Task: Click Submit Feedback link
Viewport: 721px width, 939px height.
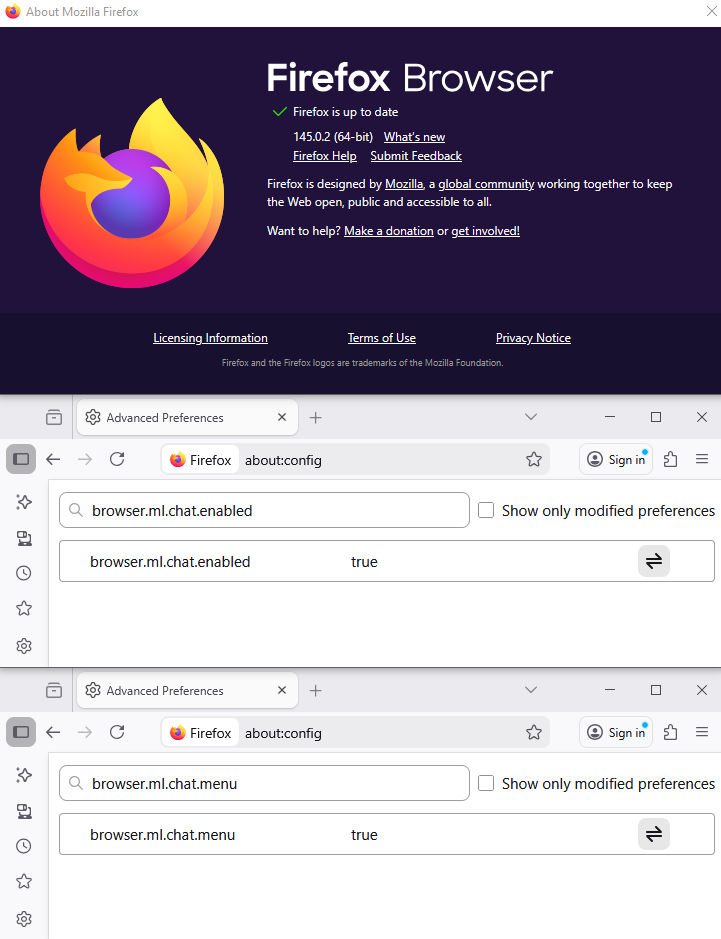Action: point(416,156)
